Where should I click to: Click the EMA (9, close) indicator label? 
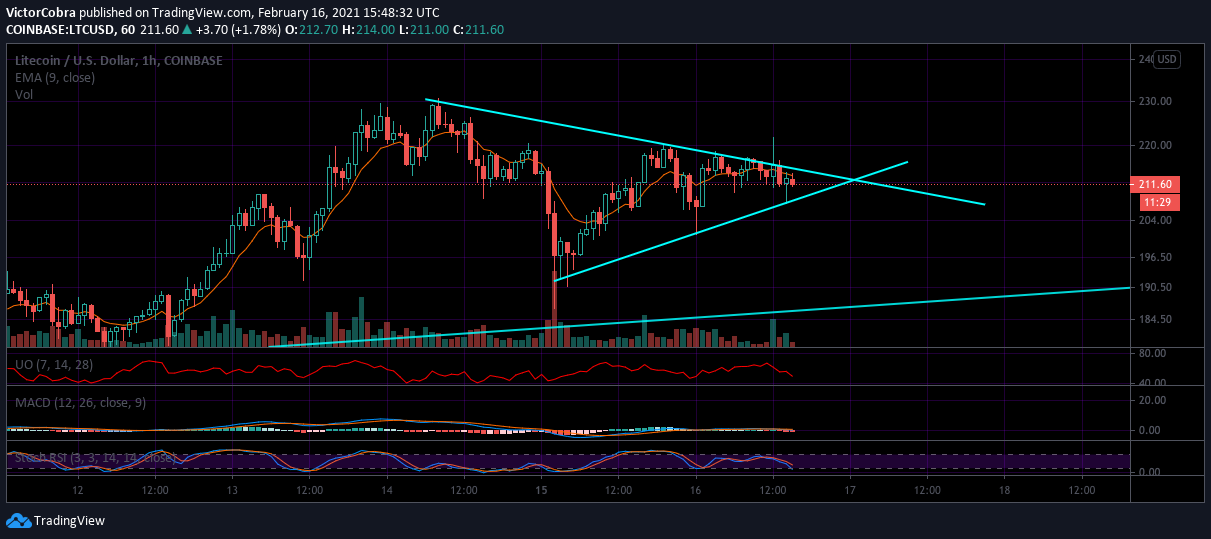pyautogui.click(x=54, y=77)
